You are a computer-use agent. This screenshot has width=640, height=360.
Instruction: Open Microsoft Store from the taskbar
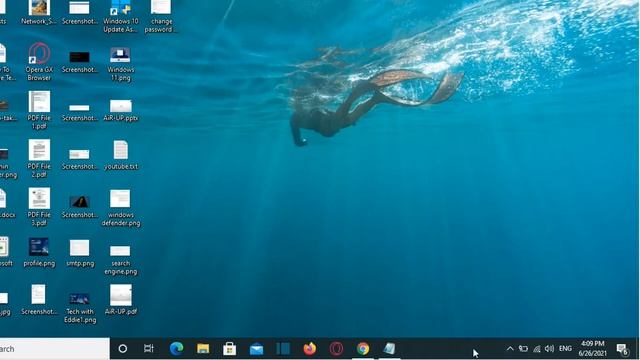pyautogui.click(x=229, y=349)
